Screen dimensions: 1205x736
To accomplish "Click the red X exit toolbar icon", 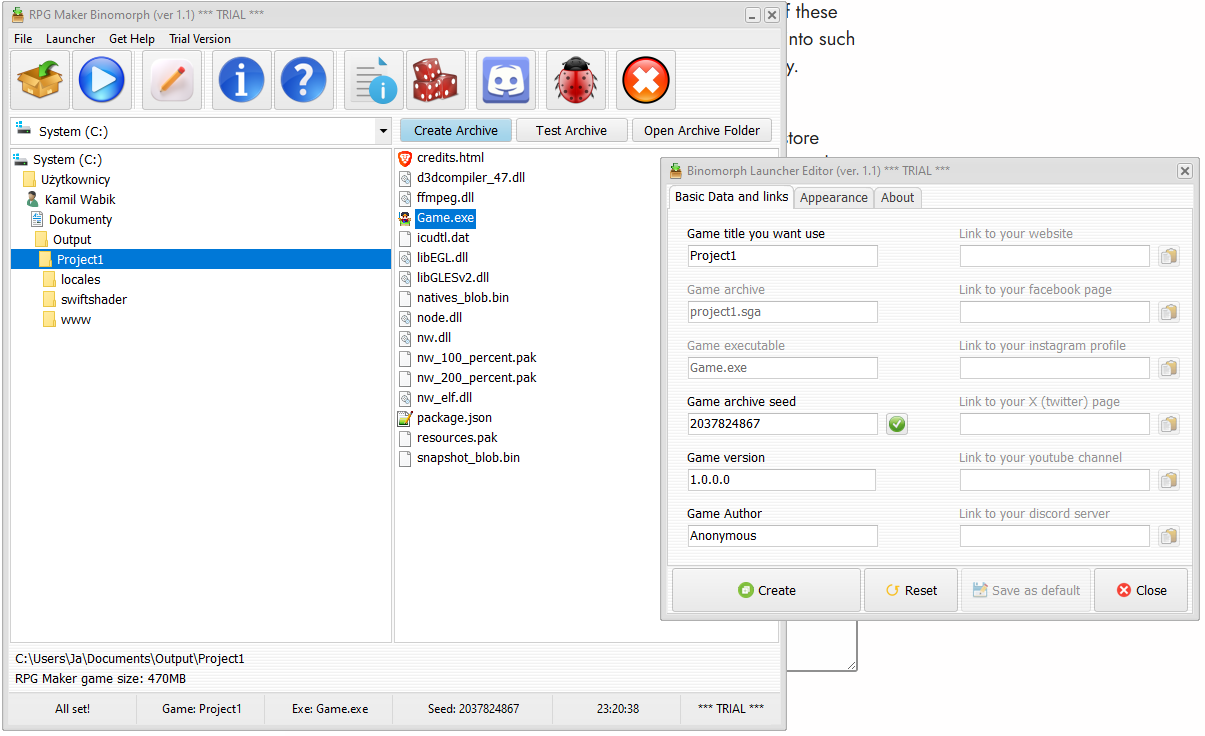I will point(646,80).
